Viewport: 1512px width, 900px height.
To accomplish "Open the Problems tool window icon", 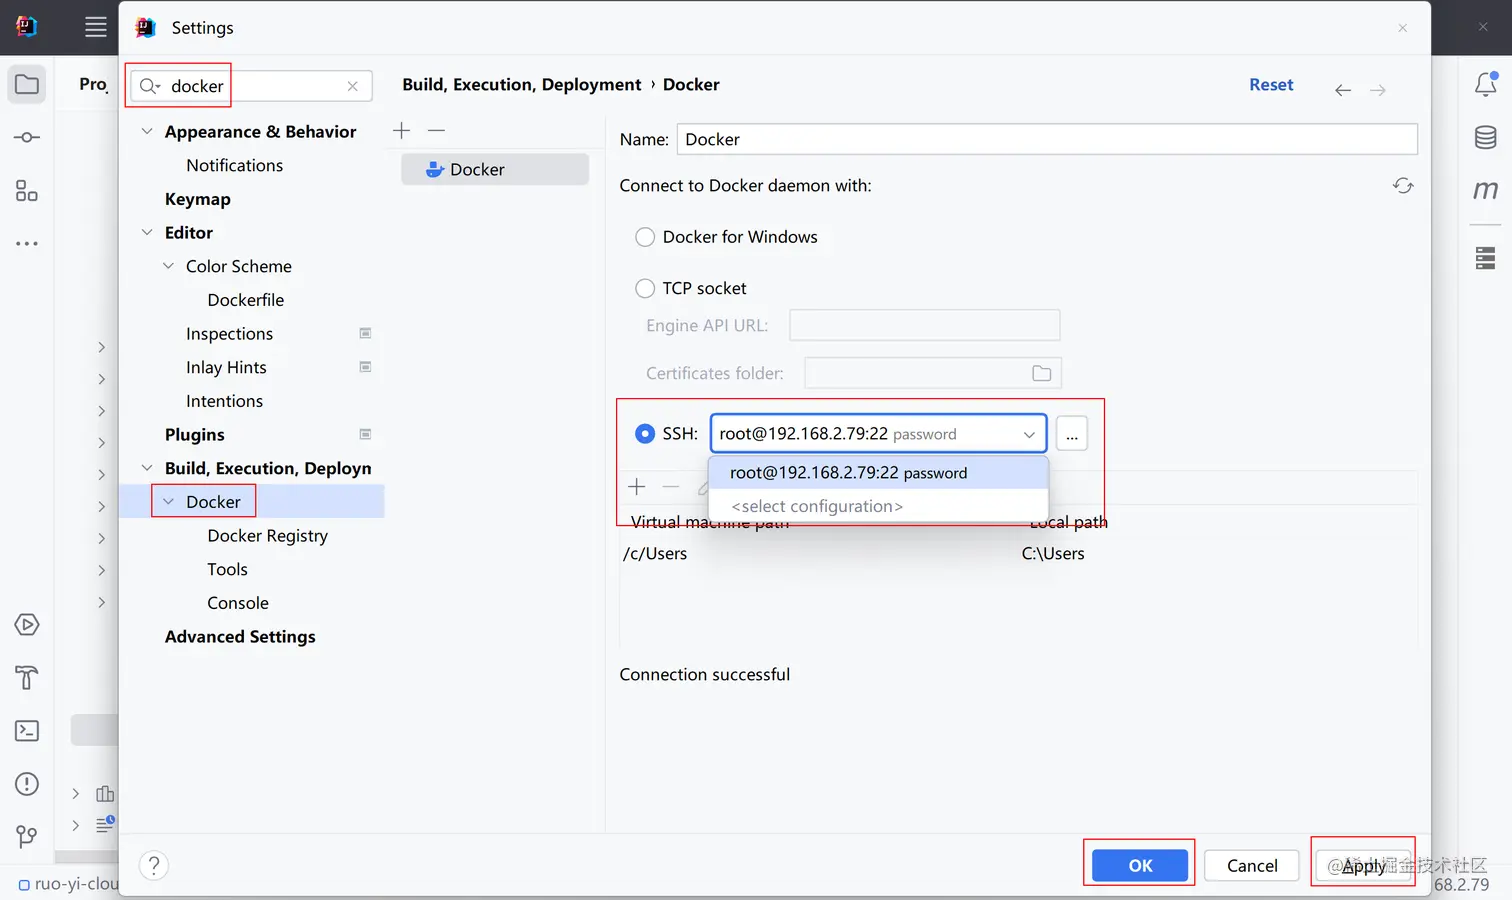I will (27, 784).
